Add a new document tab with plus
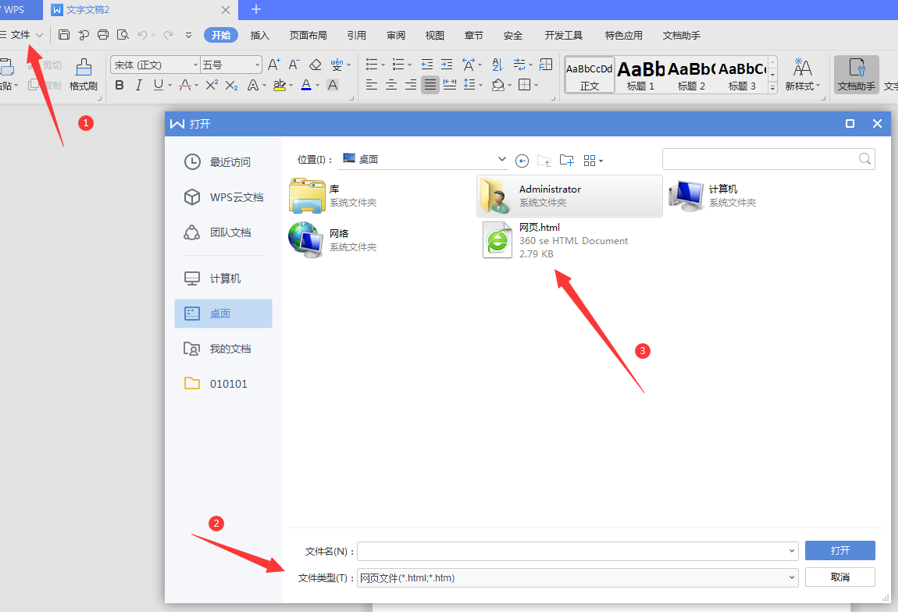Viewport: 898px width, 612px height. tap(256, 9)
